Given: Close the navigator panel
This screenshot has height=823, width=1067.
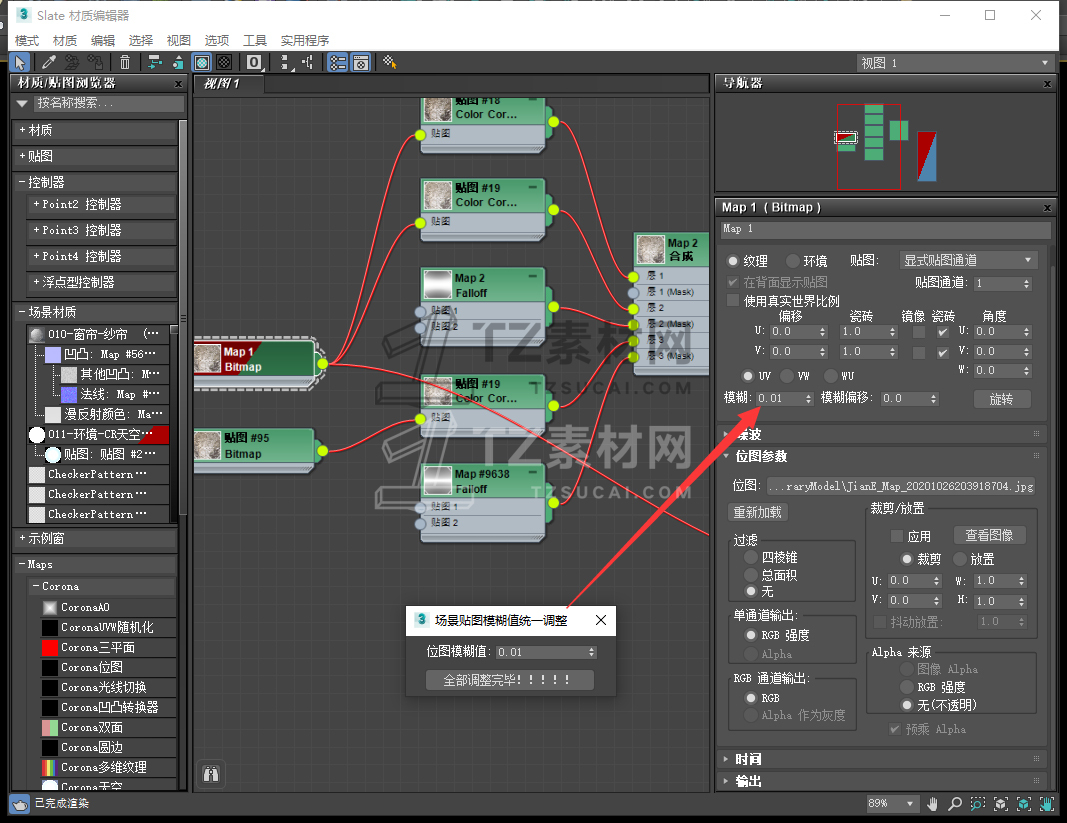Looking at the screenshot, I should [1047, 84].
